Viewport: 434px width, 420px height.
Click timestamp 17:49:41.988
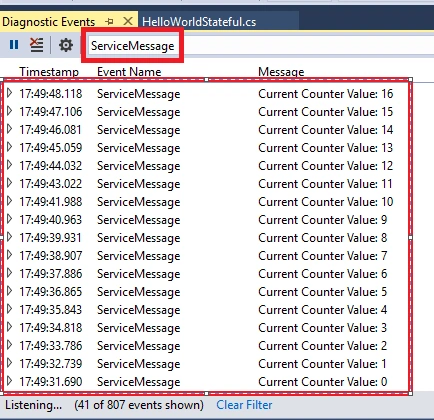coord(51,202)
